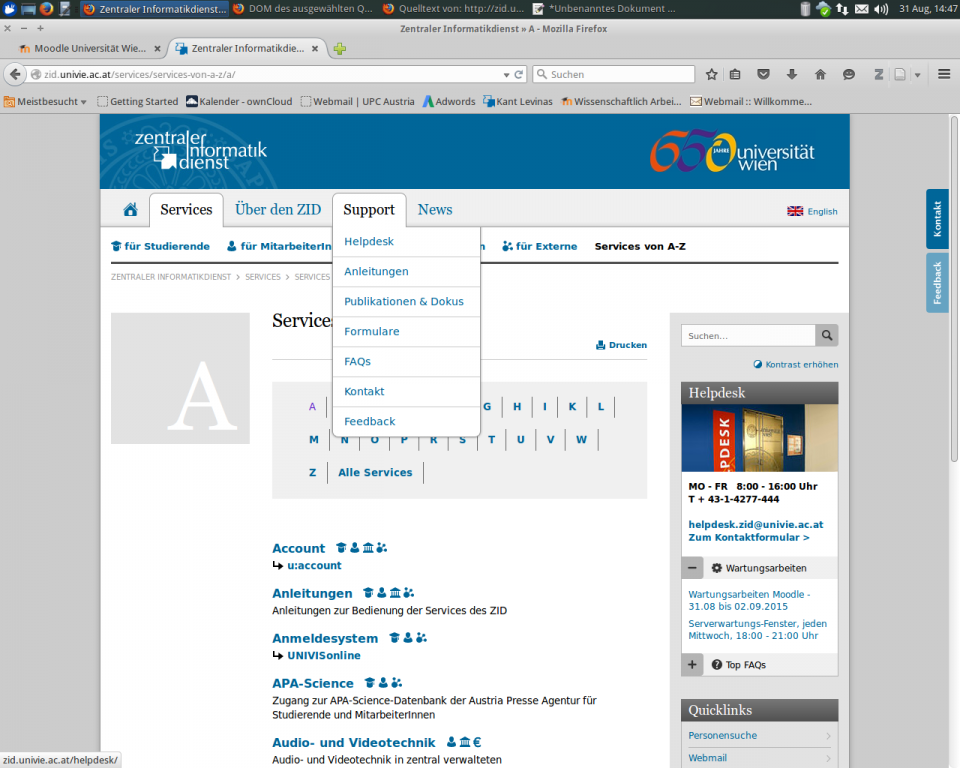Click the reload page icon in the address bar
Viewport: 960px width, 768px height.
coord(519,74)
